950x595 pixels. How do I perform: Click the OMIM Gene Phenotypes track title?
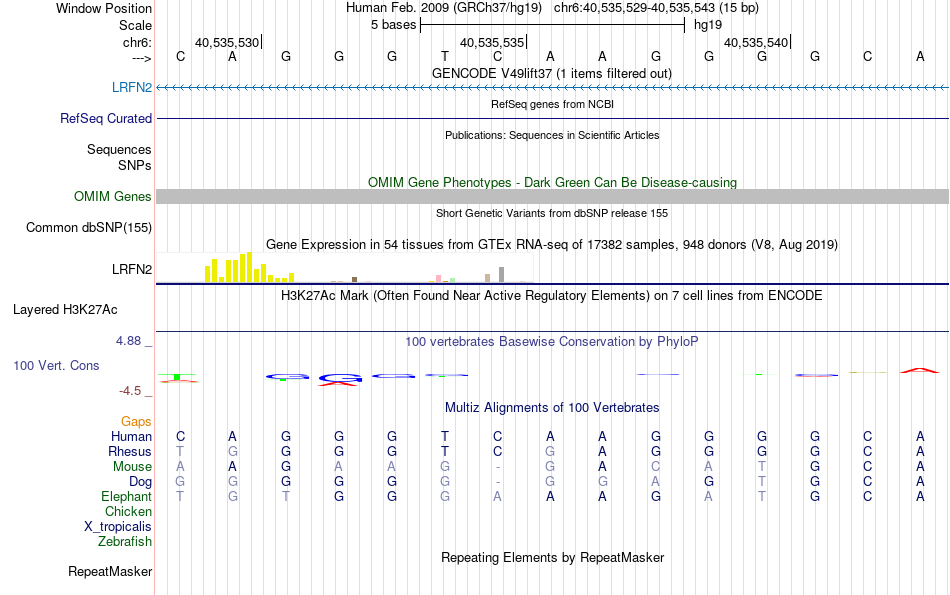552,182
